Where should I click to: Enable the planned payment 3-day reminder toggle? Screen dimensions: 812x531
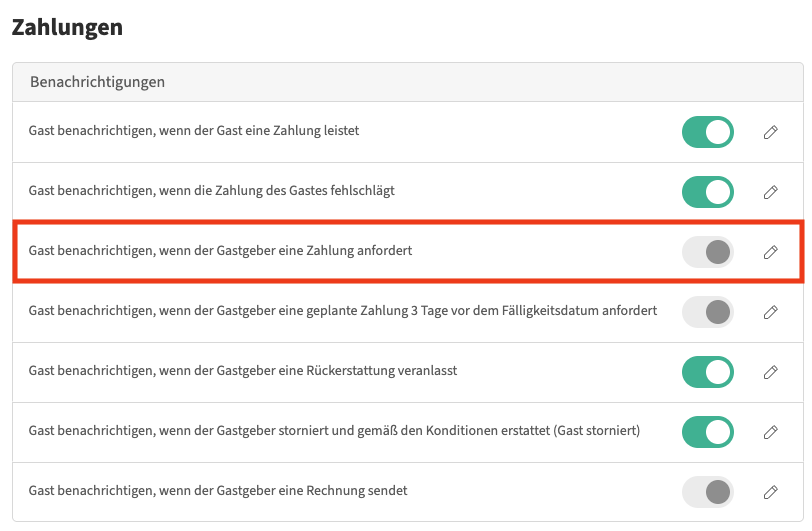click(x=708, y=312)
